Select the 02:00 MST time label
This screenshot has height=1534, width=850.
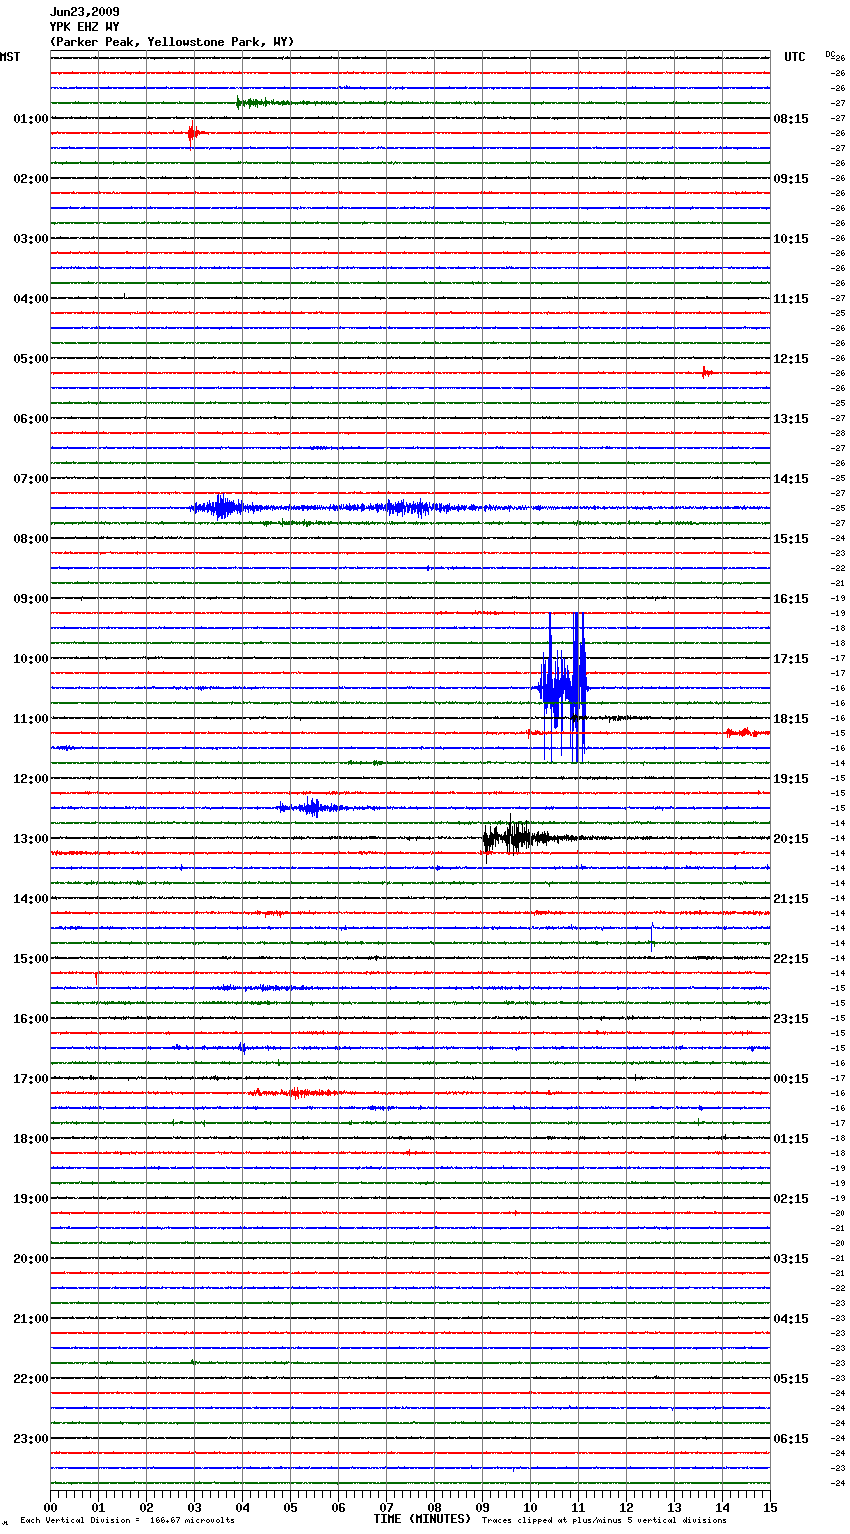tap(31, 178)
